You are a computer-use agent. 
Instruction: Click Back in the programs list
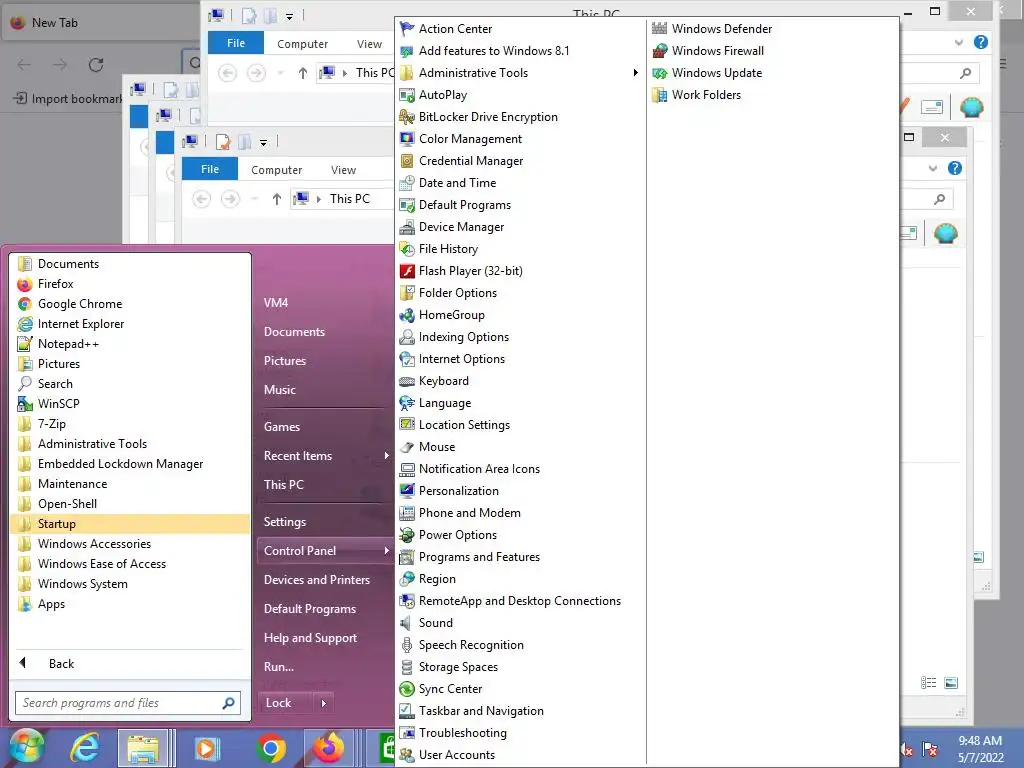click(x=61, y=664)
